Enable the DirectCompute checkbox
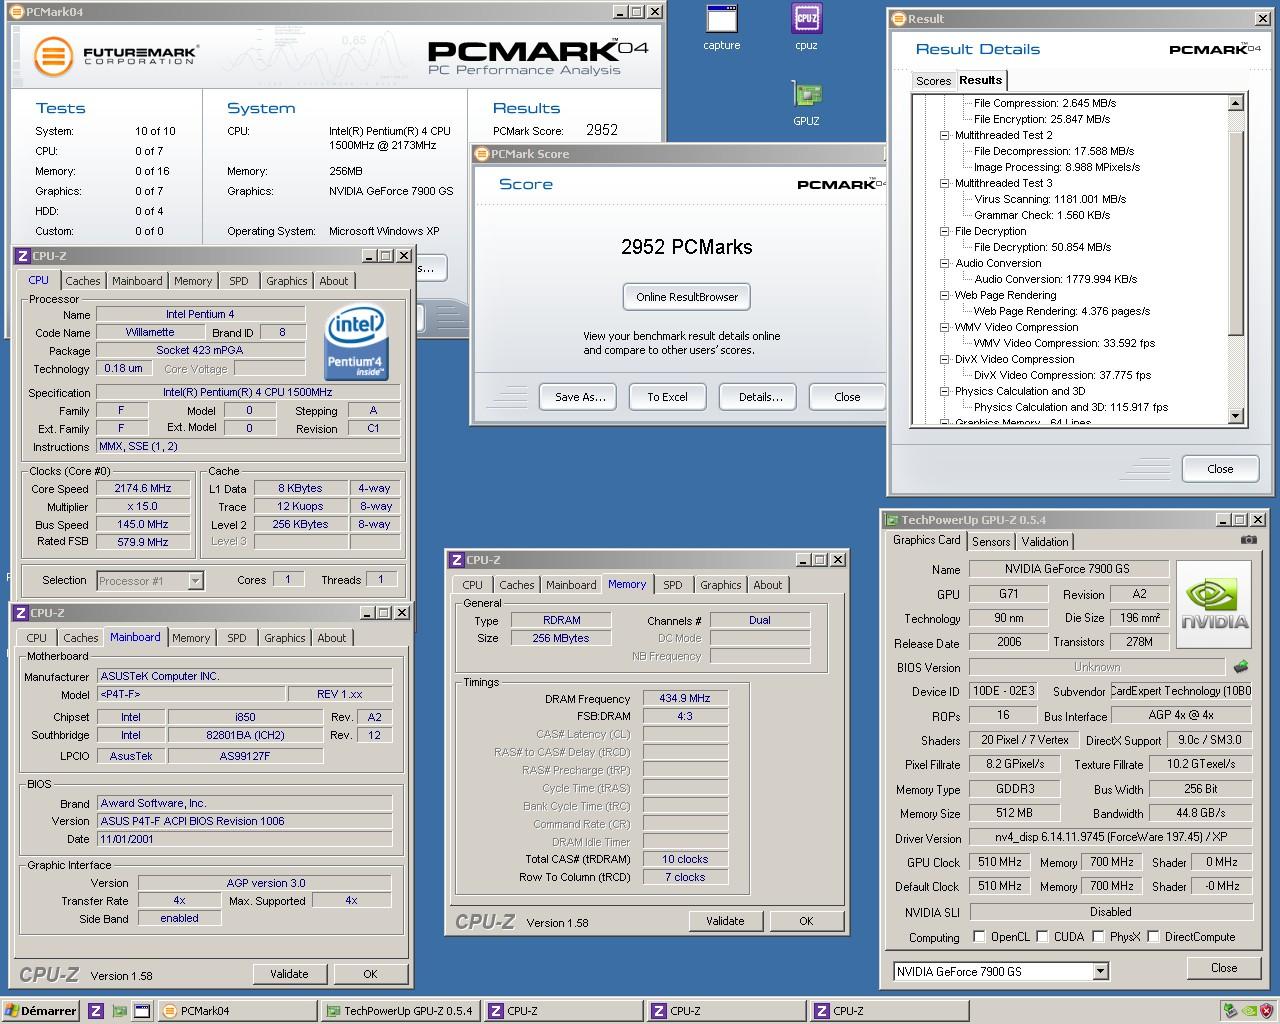This screenshot has width=1280, height=1024. pos(1153,937)
